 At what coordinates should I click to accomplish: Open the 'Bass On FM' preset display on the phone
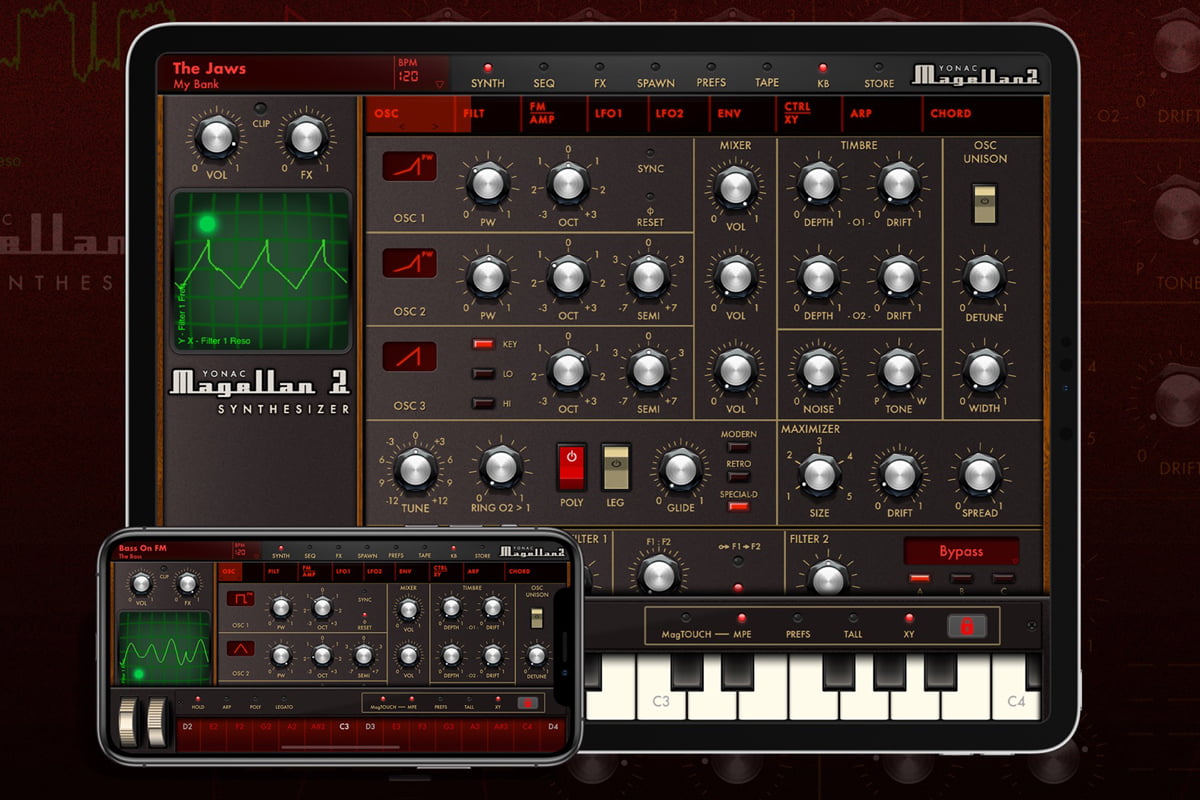click(174, 550)
